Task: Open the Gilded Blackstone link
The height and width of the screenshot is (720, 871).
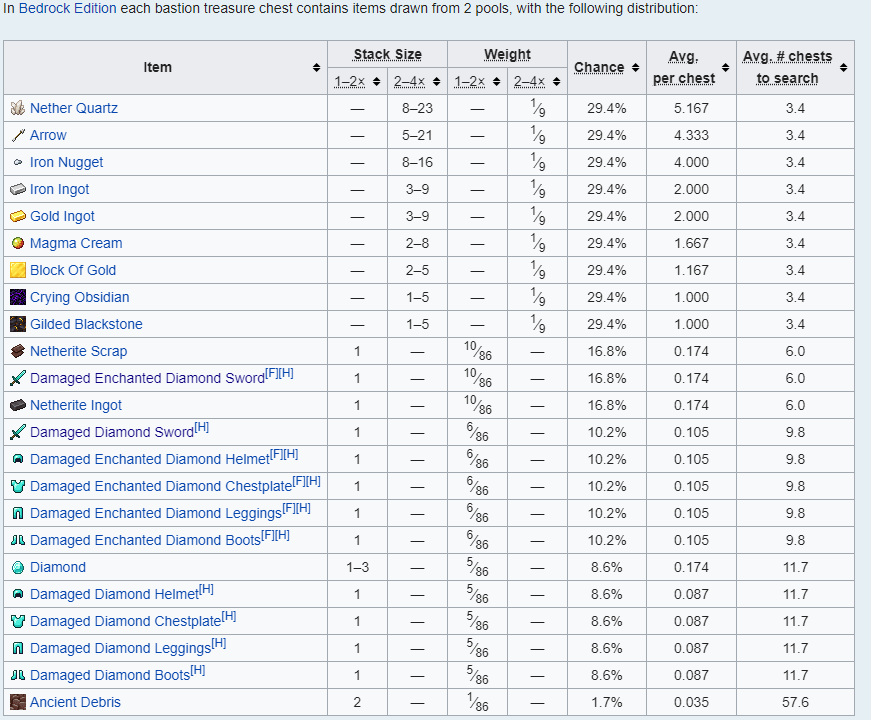Action: (86, 324)
